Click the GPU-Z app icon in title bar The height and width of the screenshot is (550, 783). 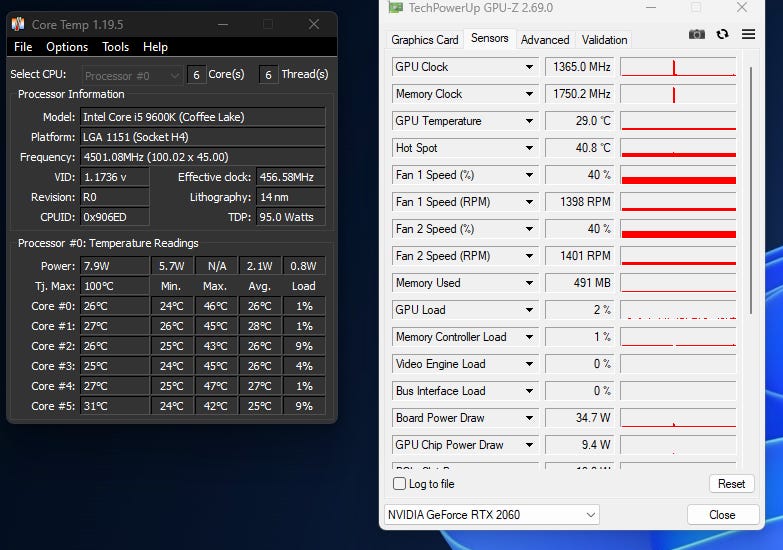395,7
